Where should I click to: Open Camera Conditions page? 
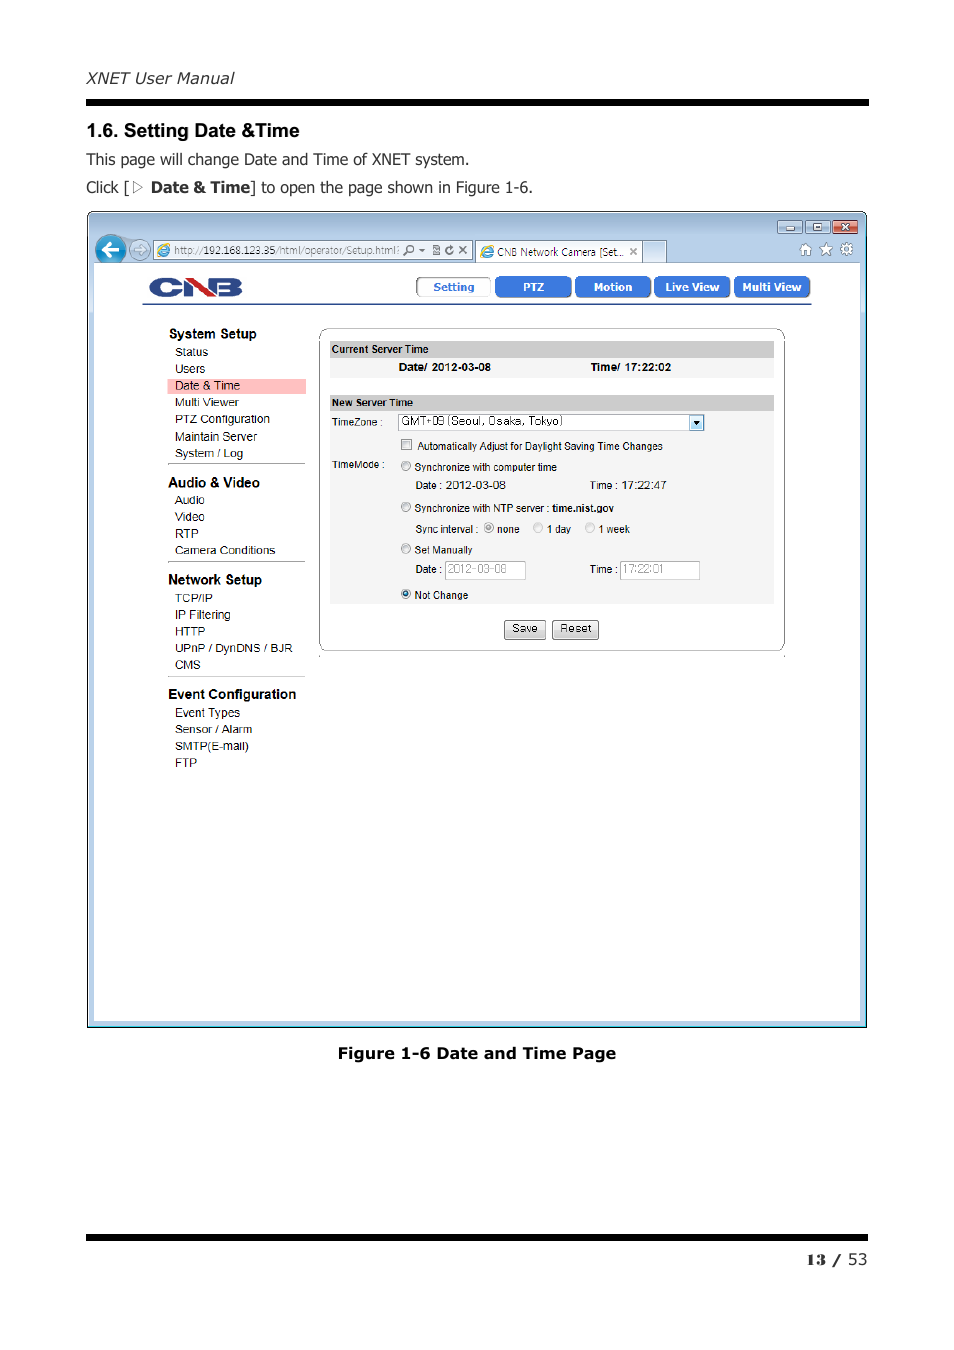[225, 550]
